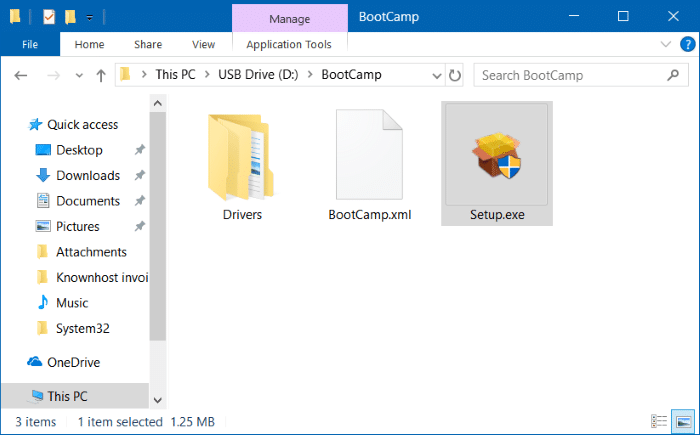This screenshot has height=435, width=700.
Task: Click the Setup.exe file name label
Action: (x=497, y=215)
